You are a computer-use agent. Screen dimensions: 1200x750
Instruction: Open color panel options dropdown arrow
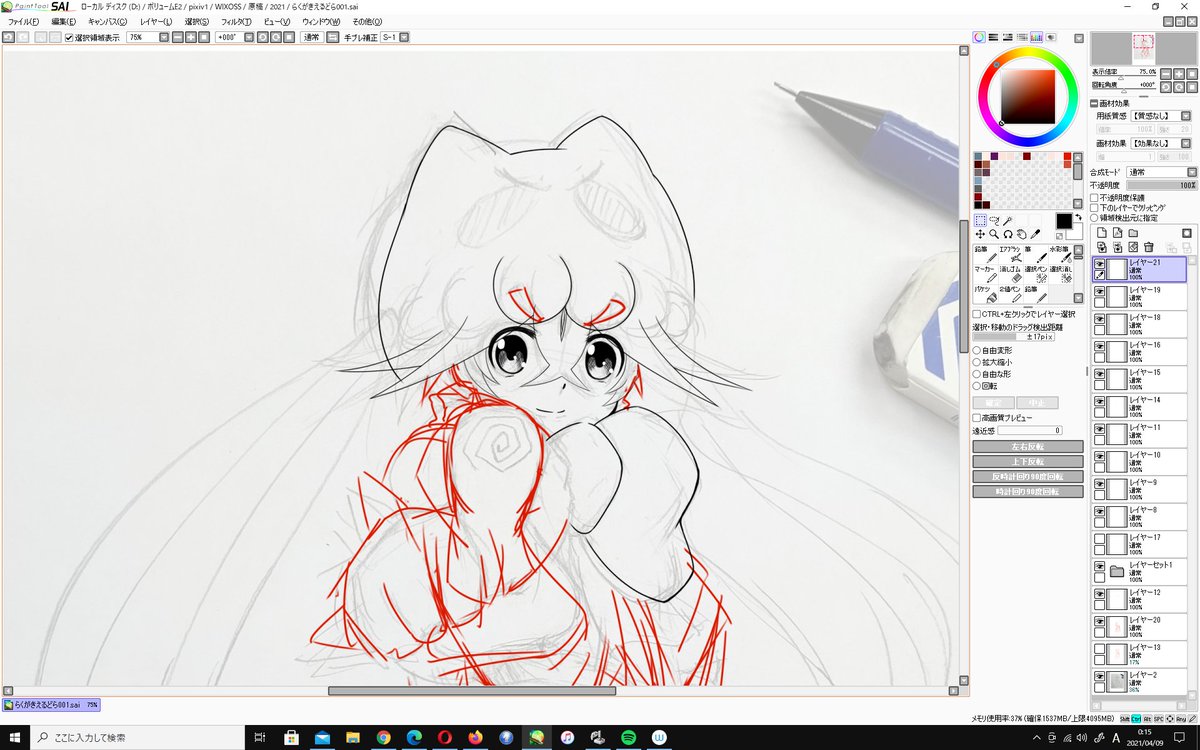tap(1079, 38)
